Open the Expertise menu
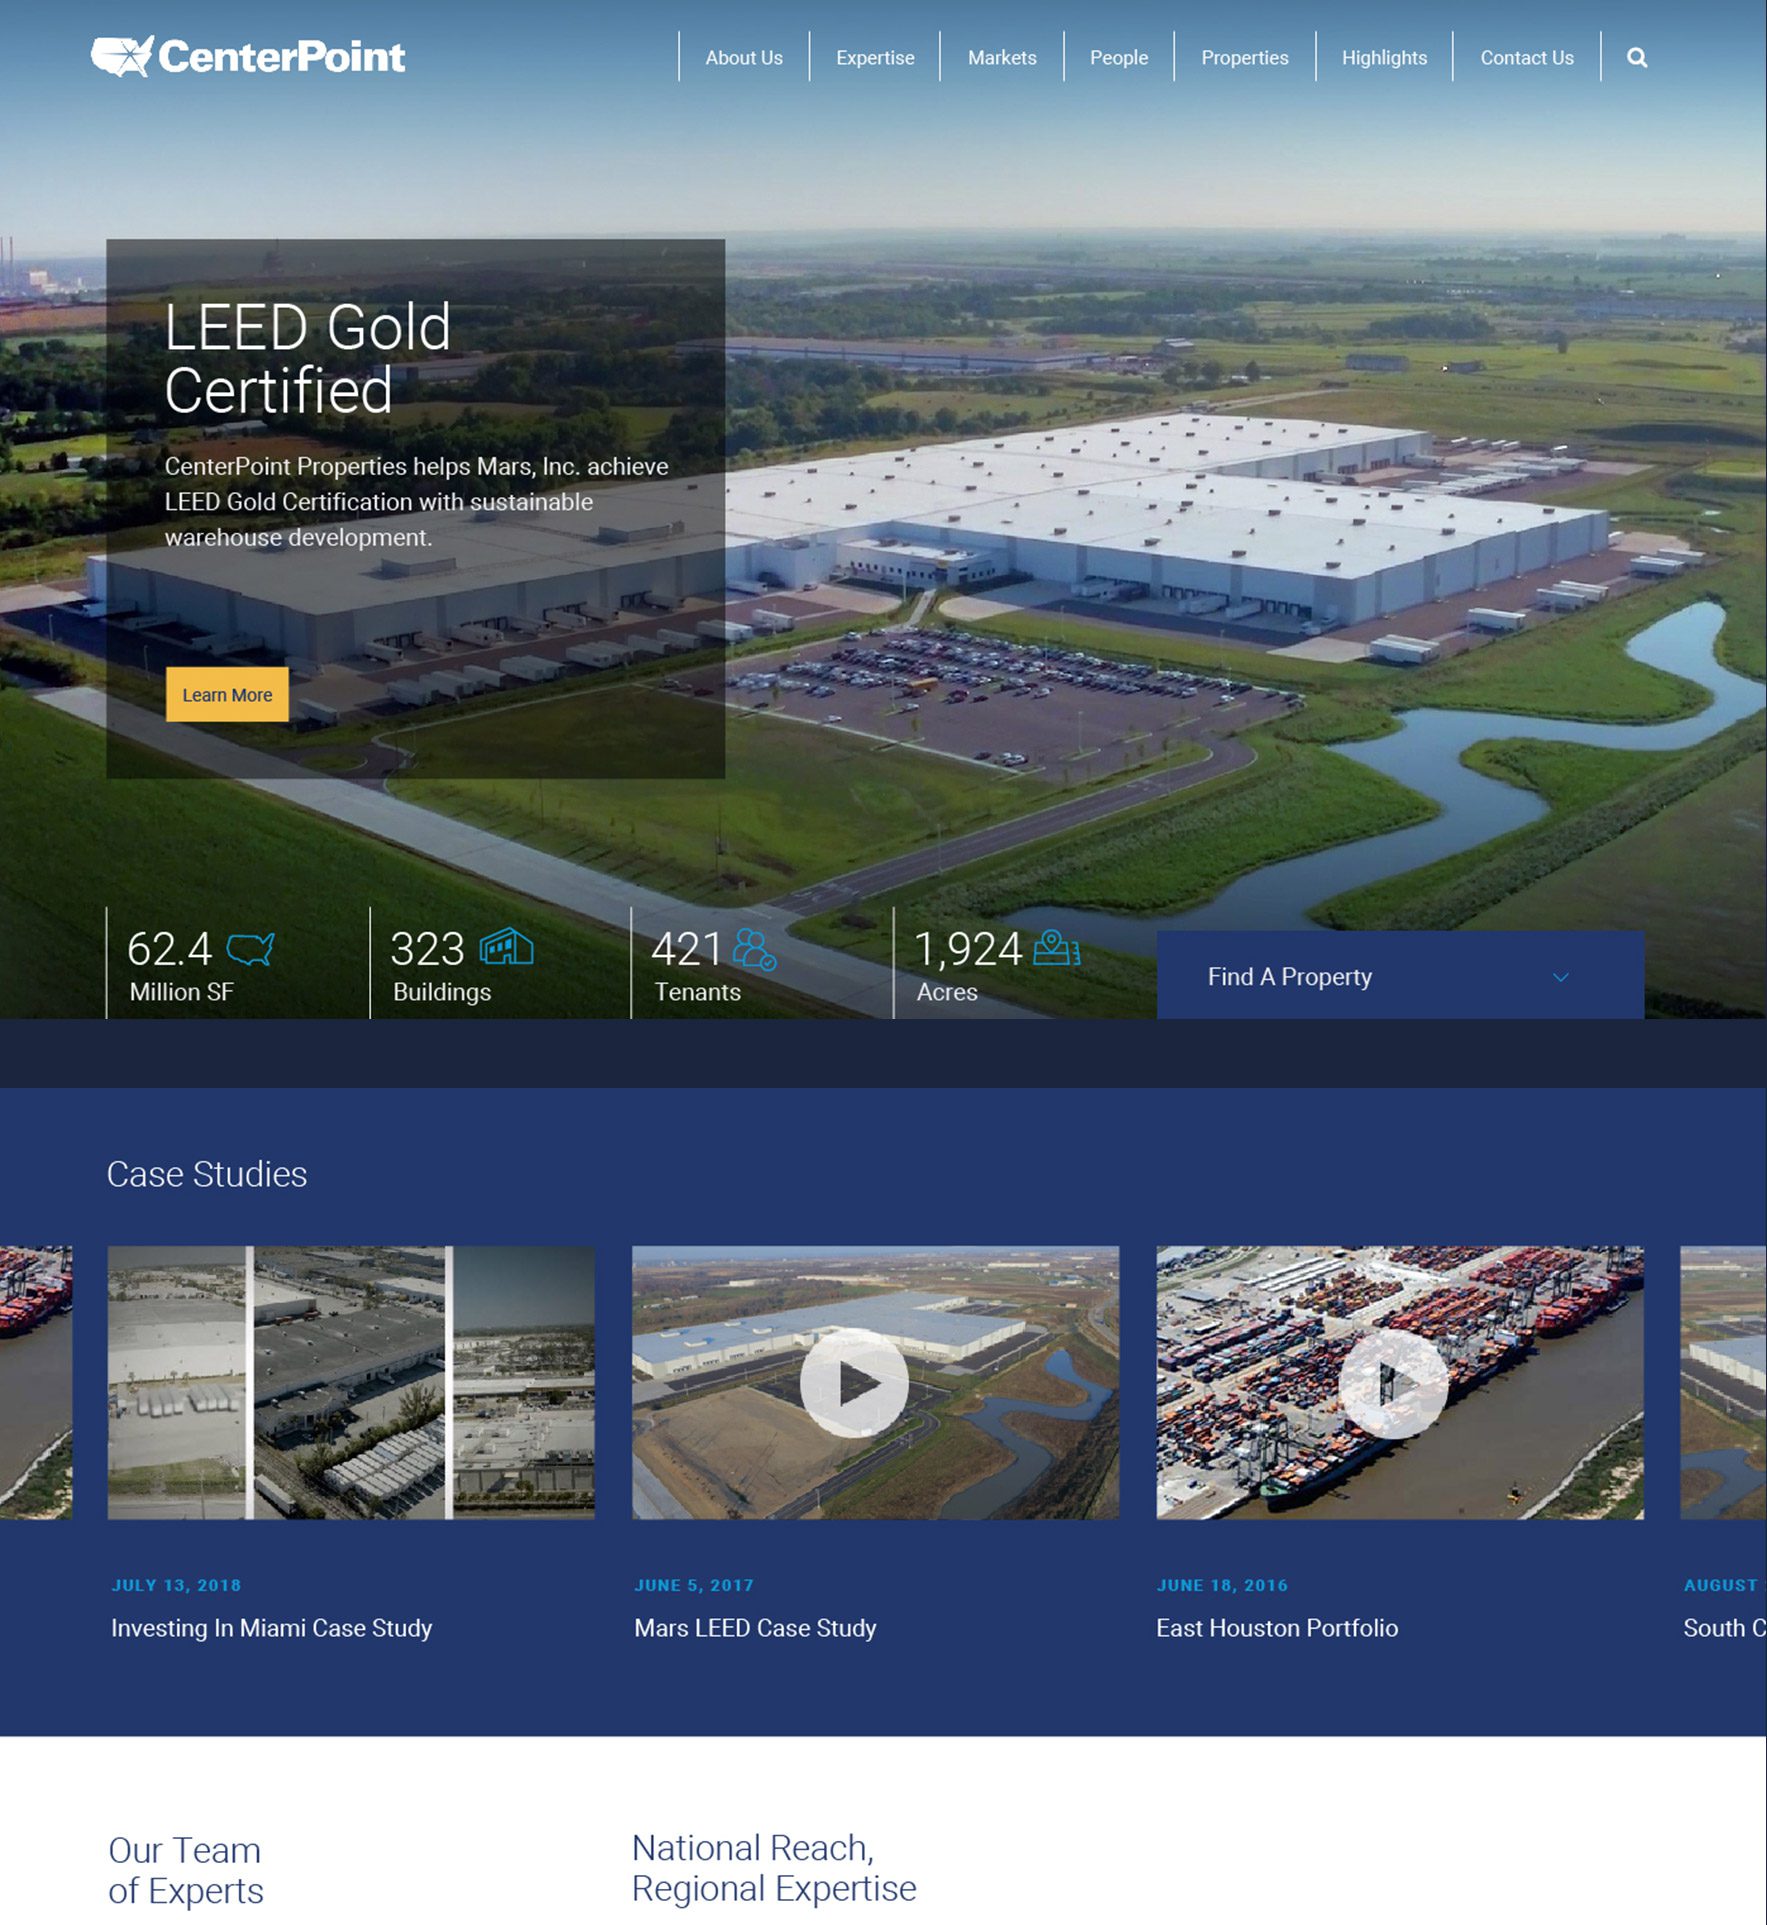Screen dimensions: 1767x1925 tap(875, 58)
